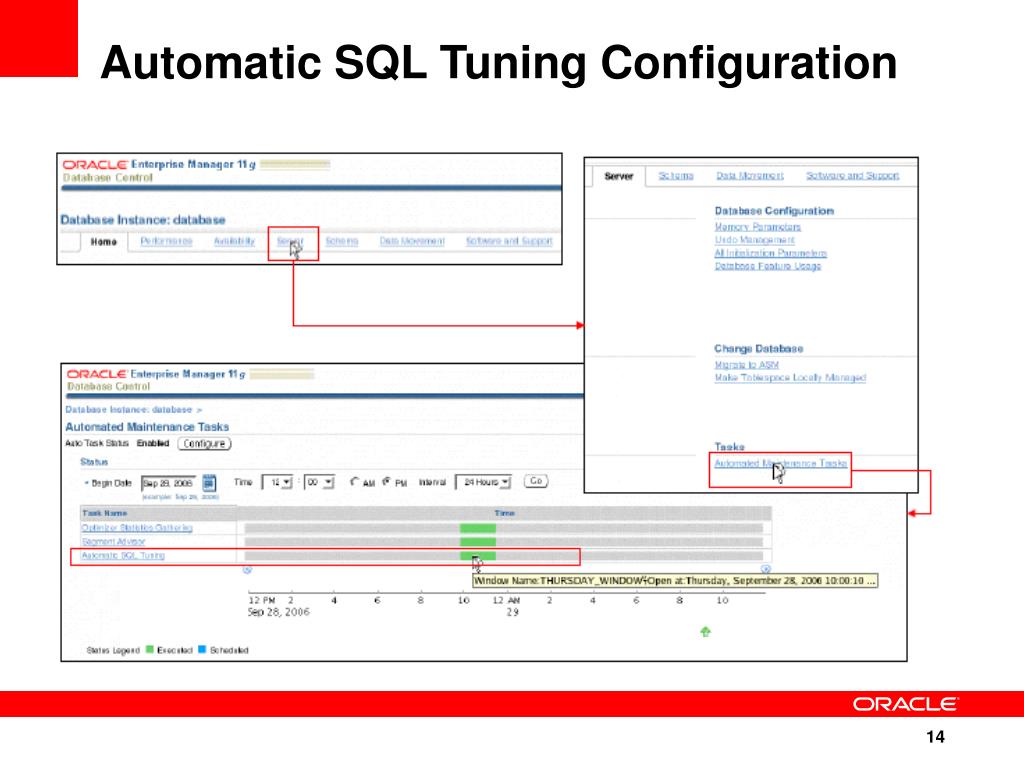Click the green Executed legend swatch
Screen dimensions: 1024x768
150,649
